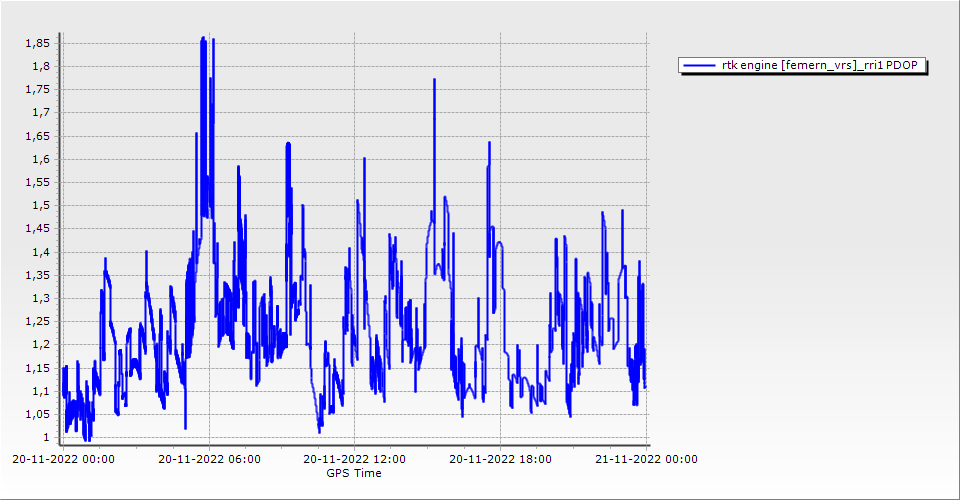Click the 1,85 y-axis tick label
960x500 pixels.
coord(38,43)
